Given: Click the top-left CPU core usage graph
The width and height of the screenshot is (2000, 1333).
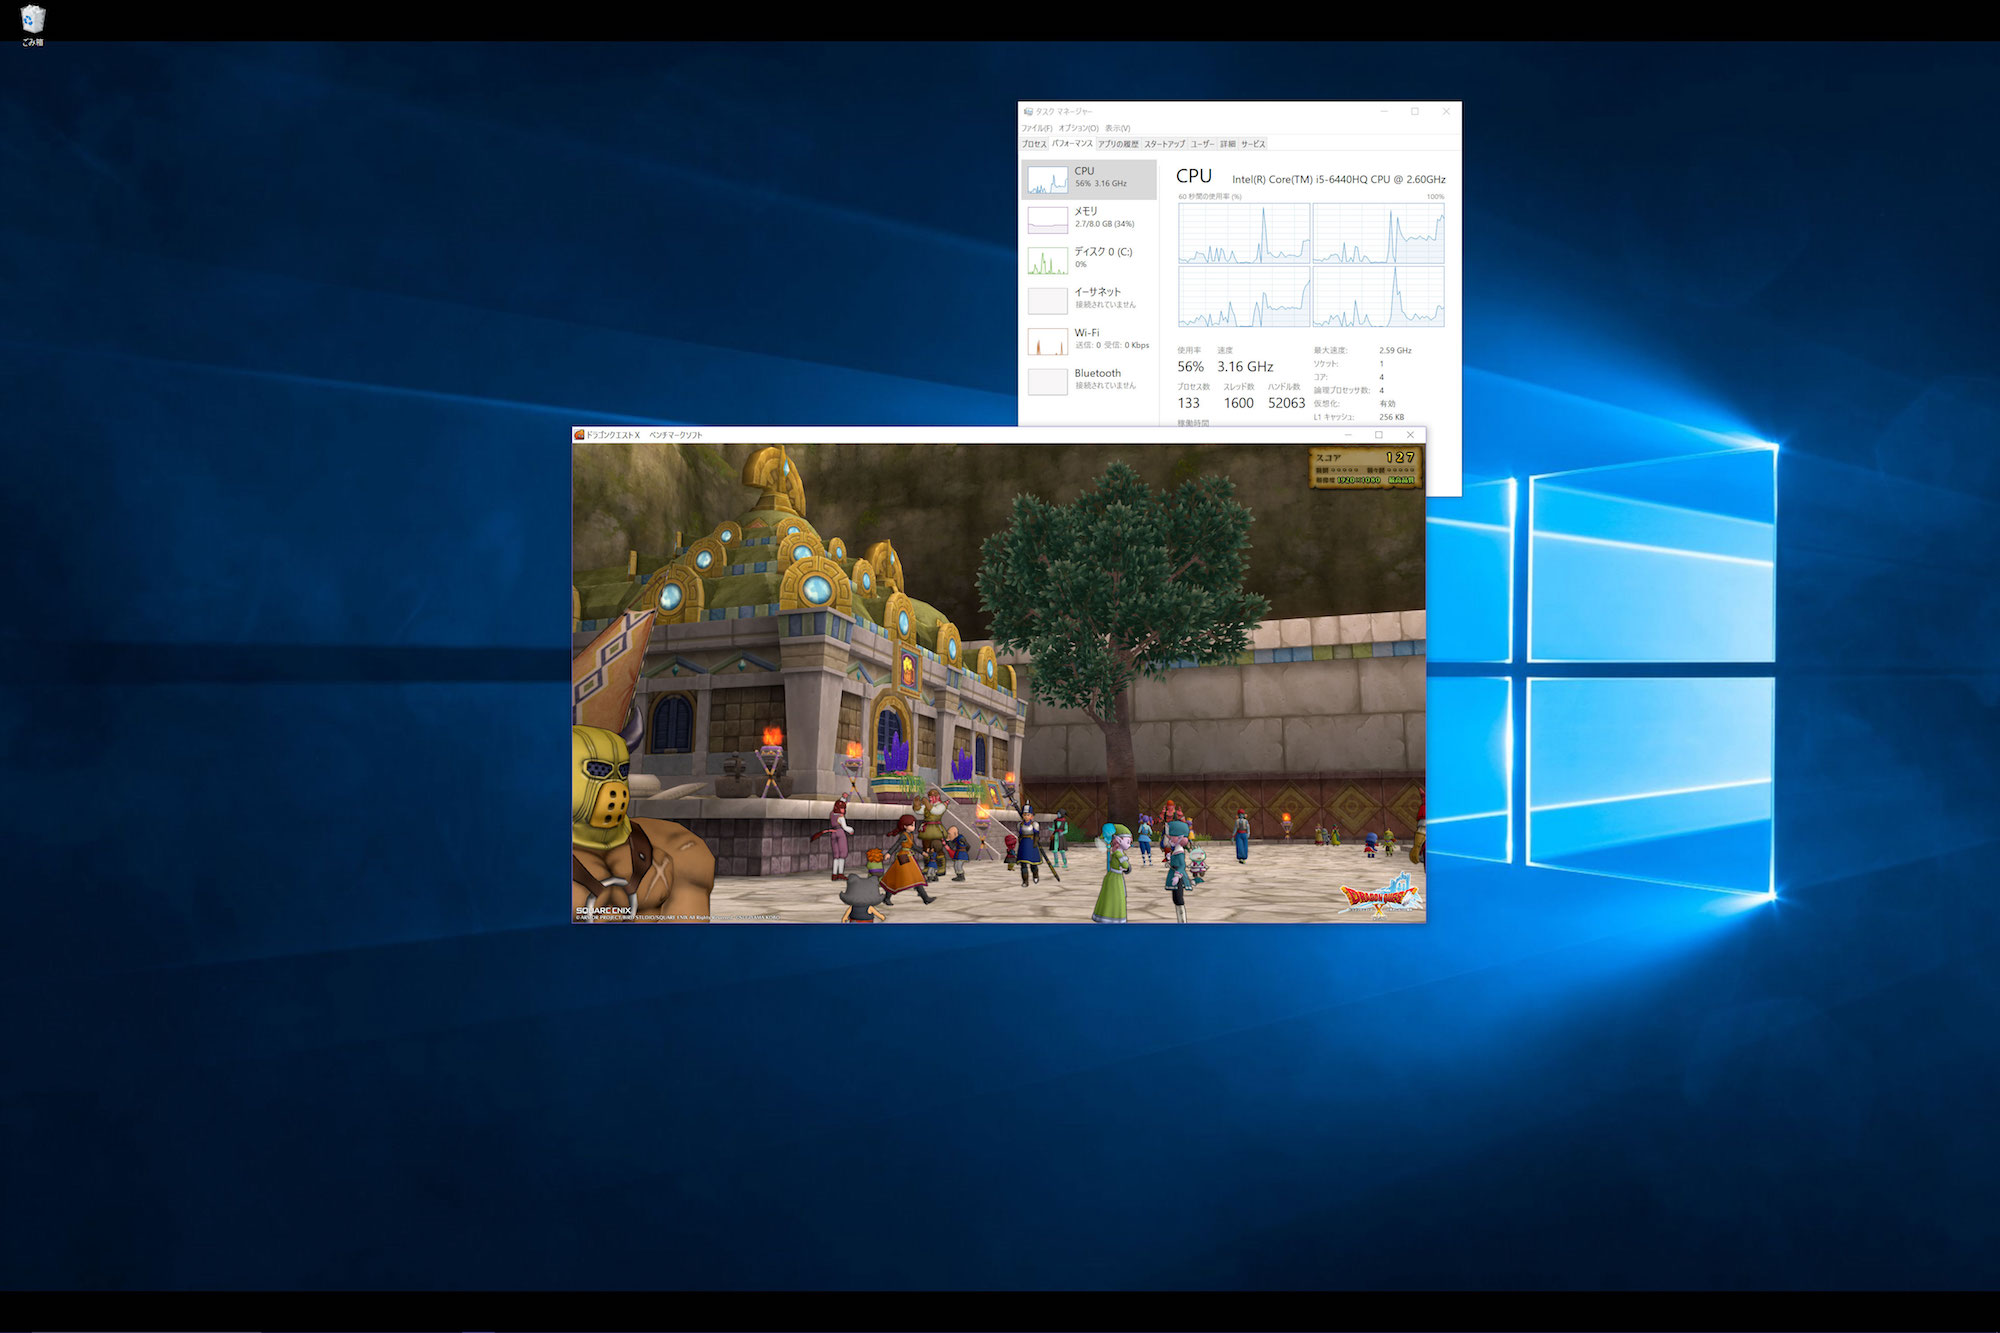Looking at the screenshot, I should (x=1244, y=233).
